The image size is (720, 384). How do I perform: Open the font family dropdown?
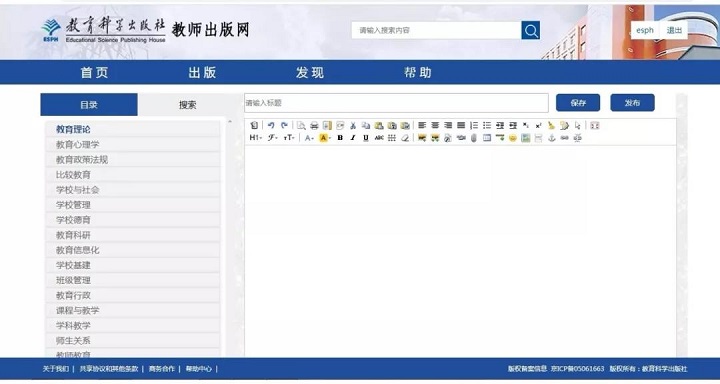tap(273, 138)
